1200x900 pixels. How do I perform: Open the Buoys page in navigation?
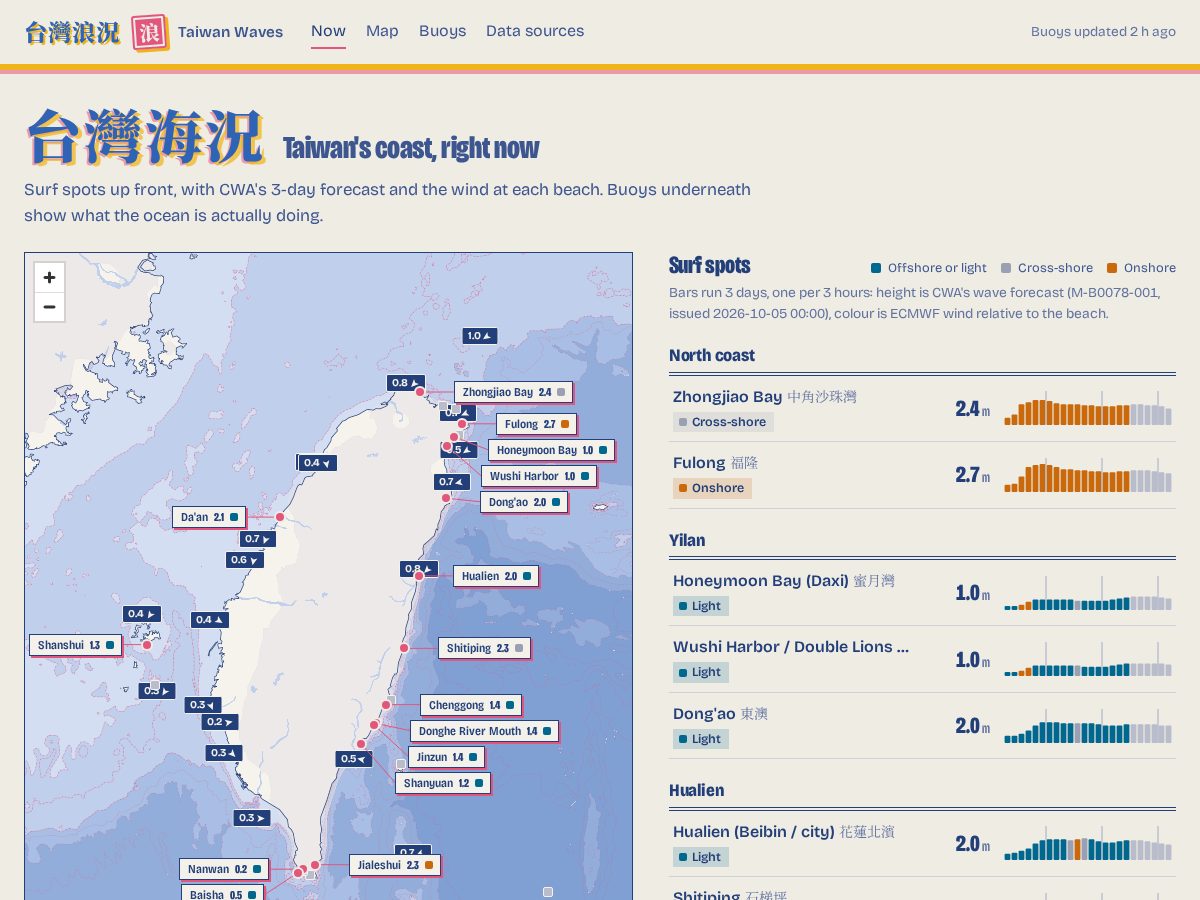pyautogui.click(x=443, y=31)
